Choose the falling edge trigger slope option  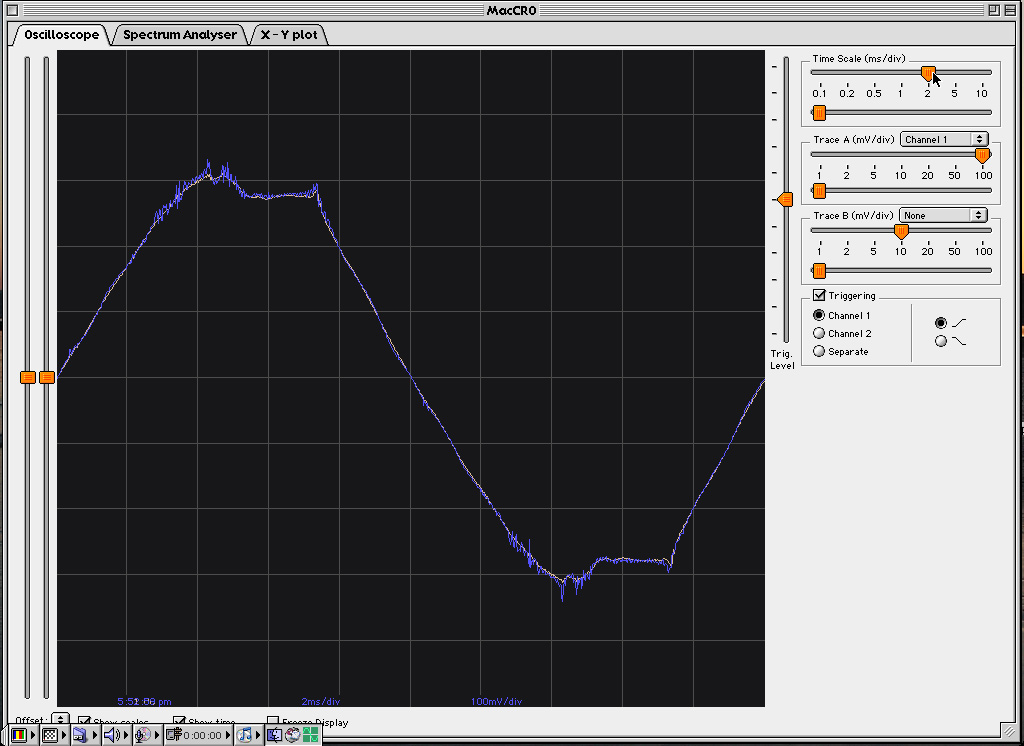(x=940, y=342)
